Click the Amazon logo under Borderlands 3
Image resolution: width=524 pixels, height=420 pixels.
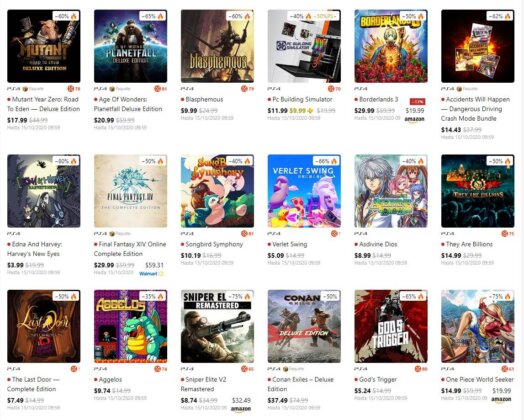(x=415, y=119)
